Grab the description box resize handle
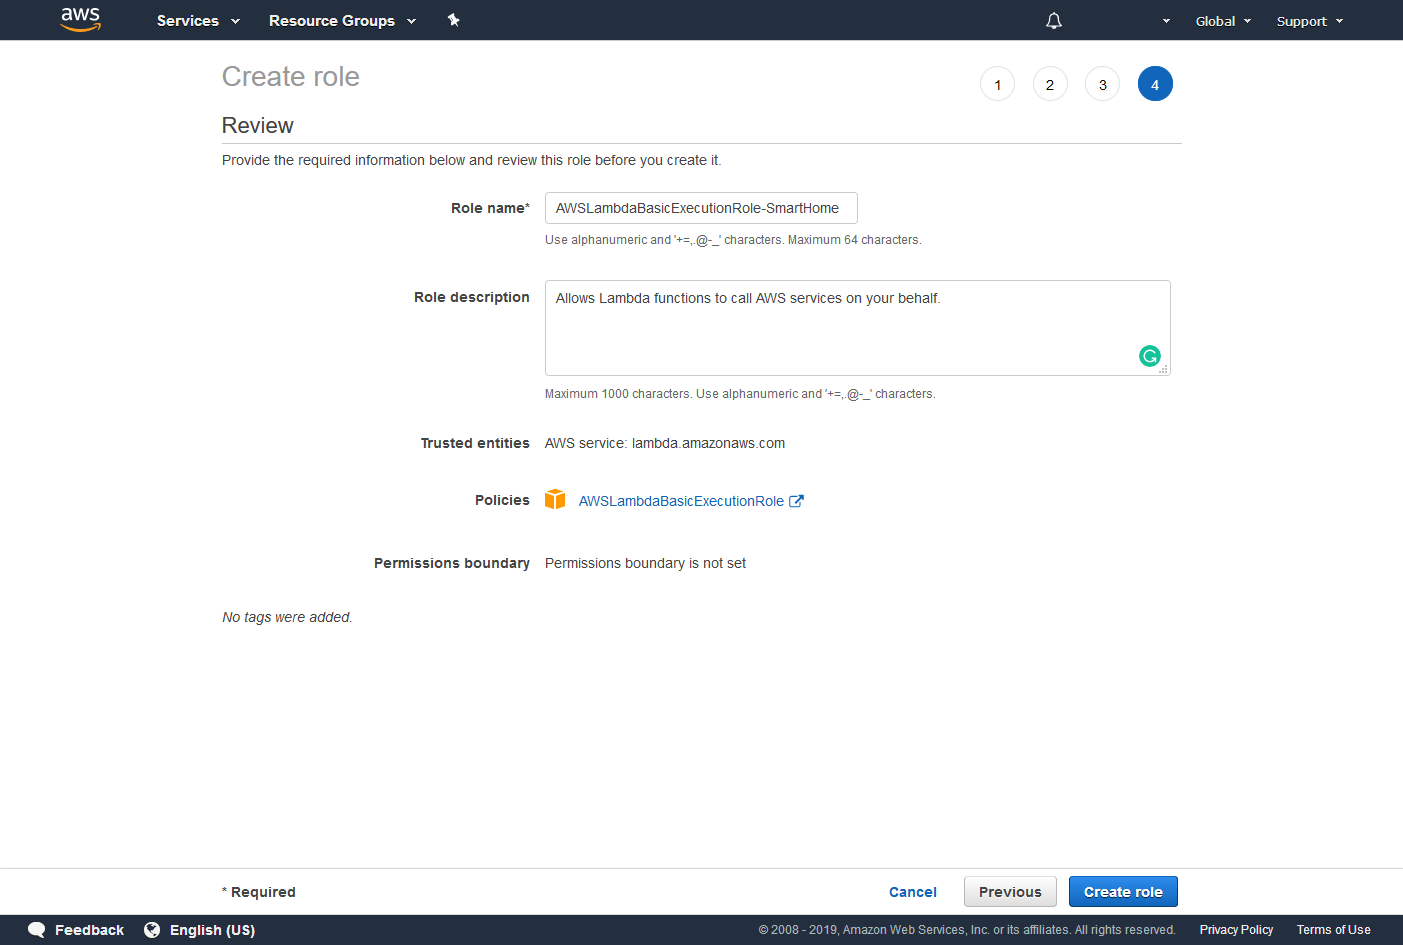This screenshot has height=945, width=1403. coord(1163,369)
